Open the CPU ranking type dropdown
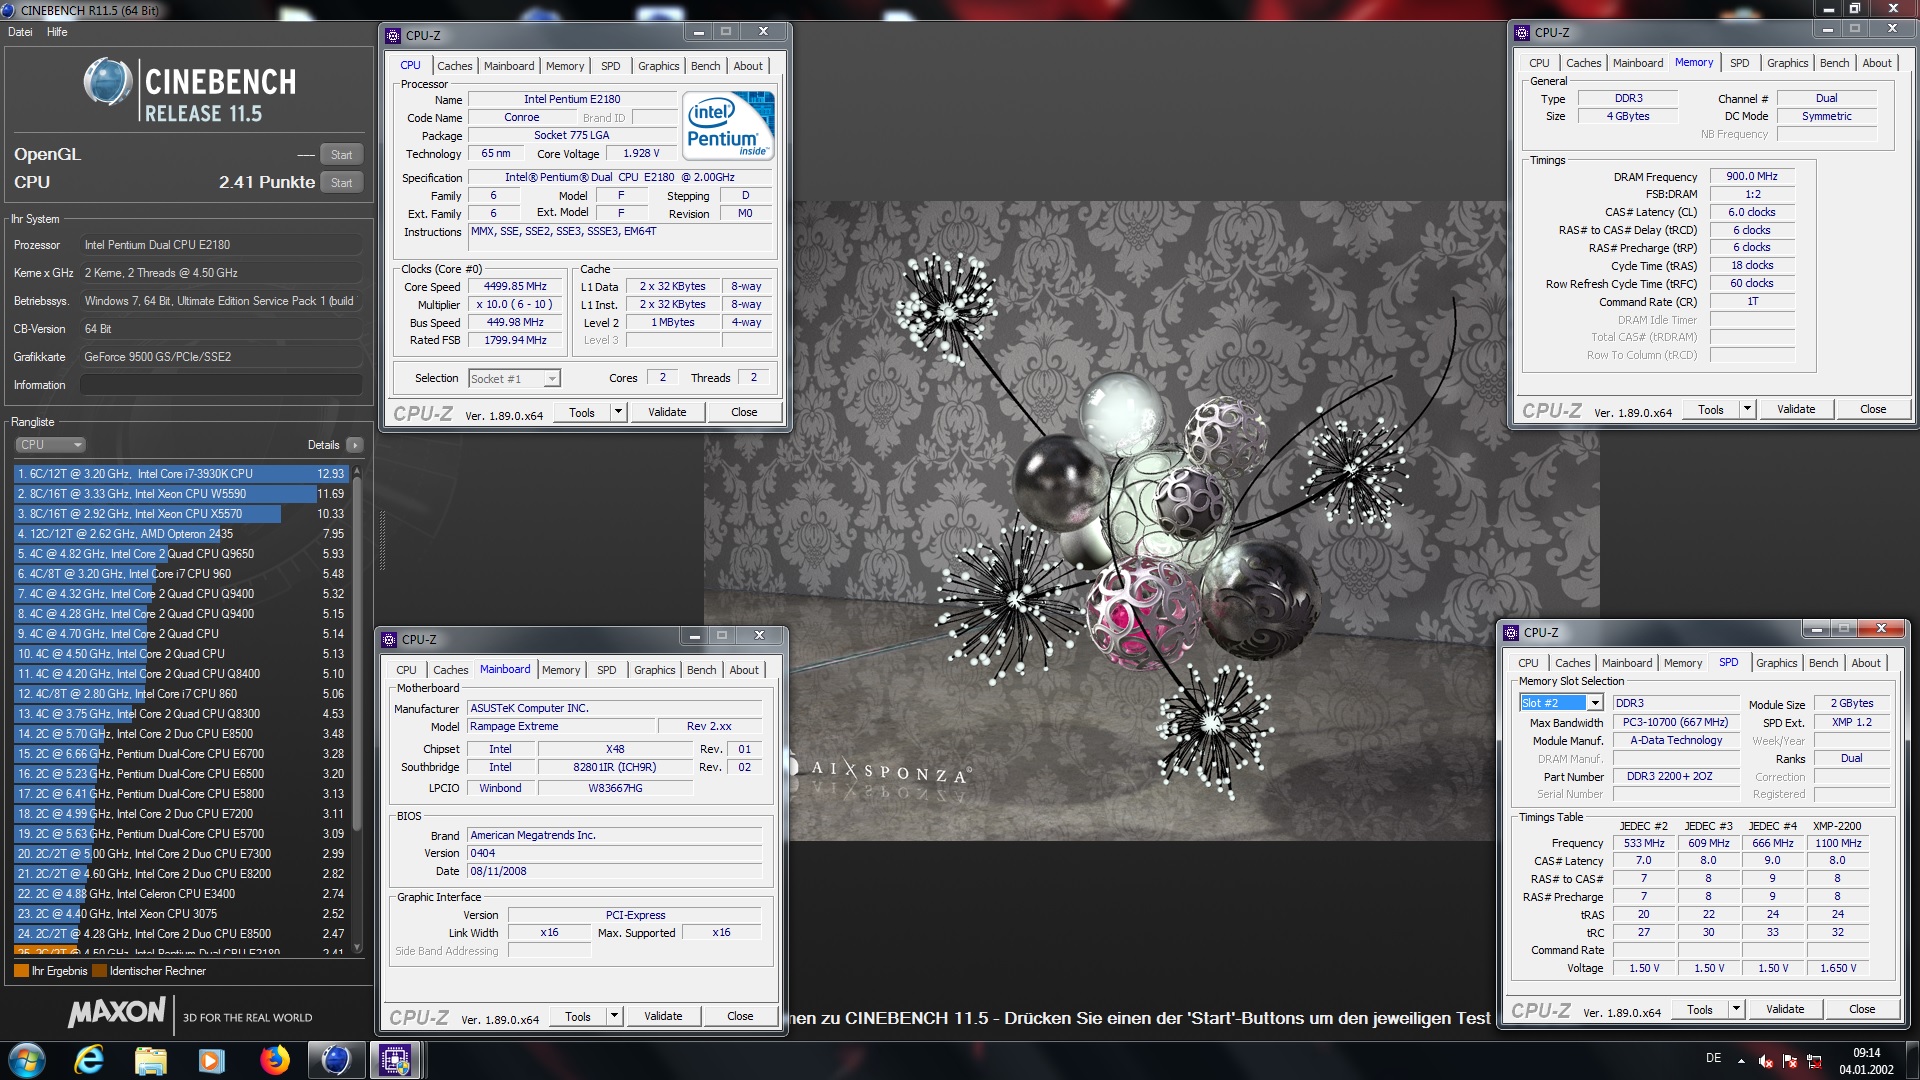The width and height of the screenshot is (1920, 1080). (x=50, y=445)
